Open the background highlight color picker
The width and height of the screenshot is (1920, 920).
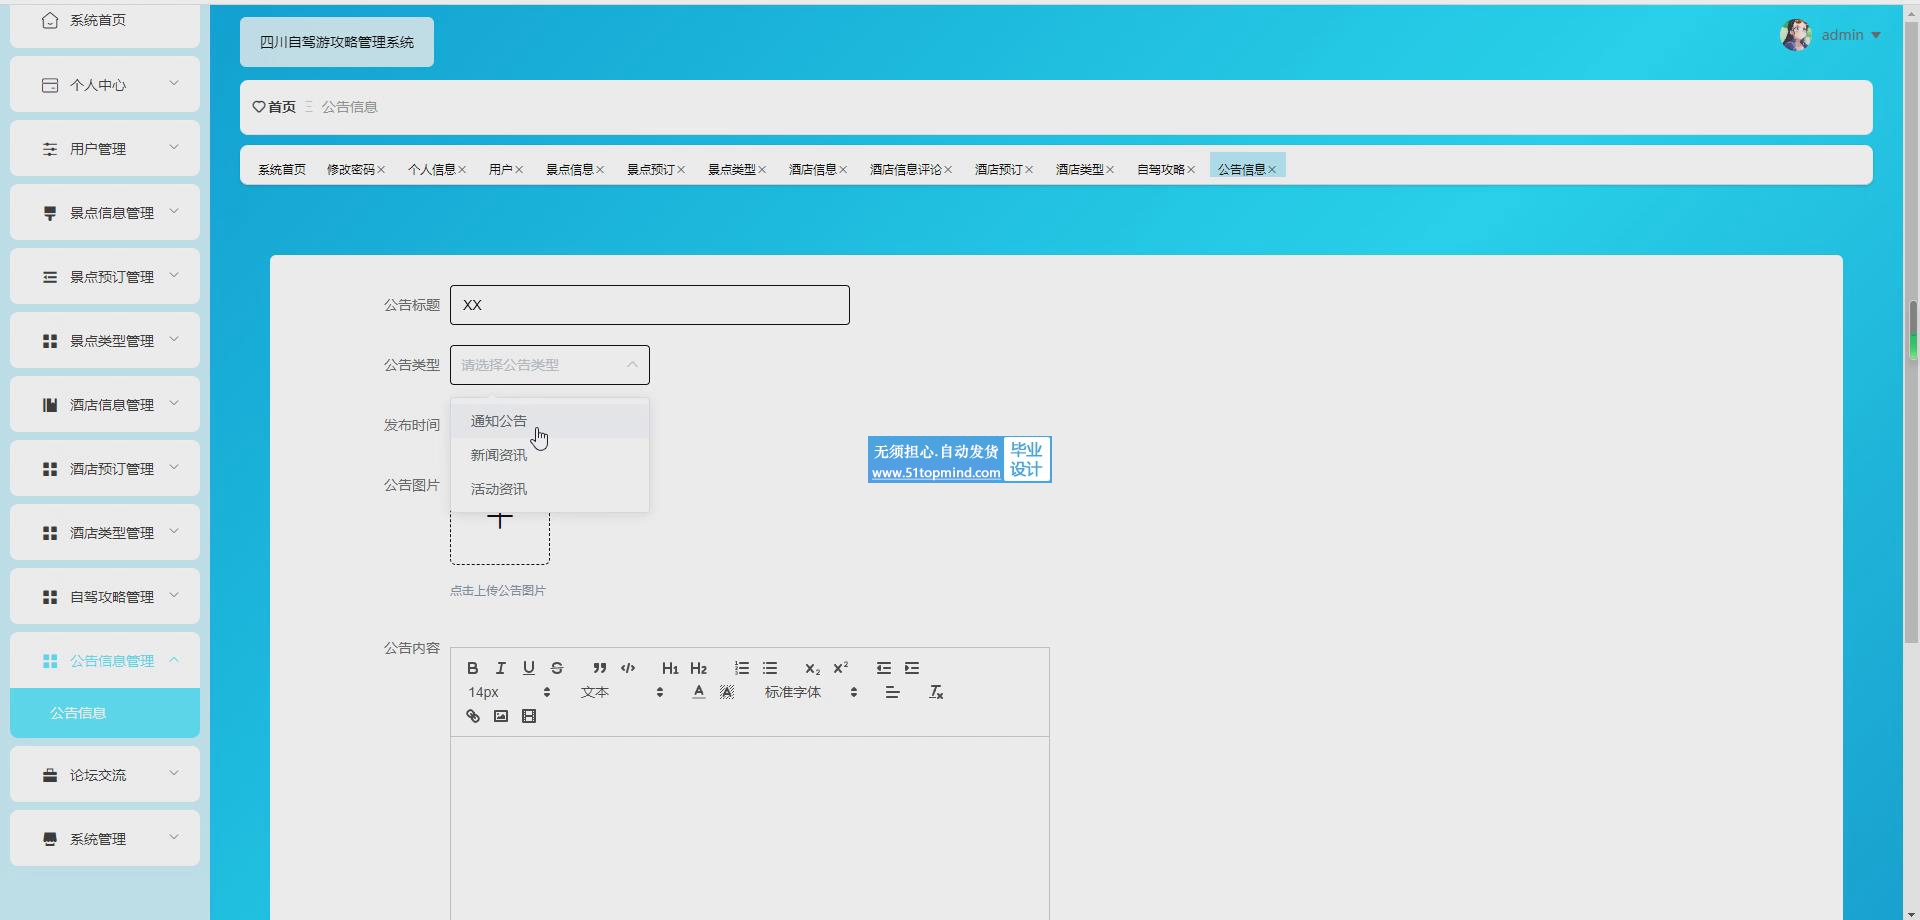pyautogui.click(x=727, y=692)
